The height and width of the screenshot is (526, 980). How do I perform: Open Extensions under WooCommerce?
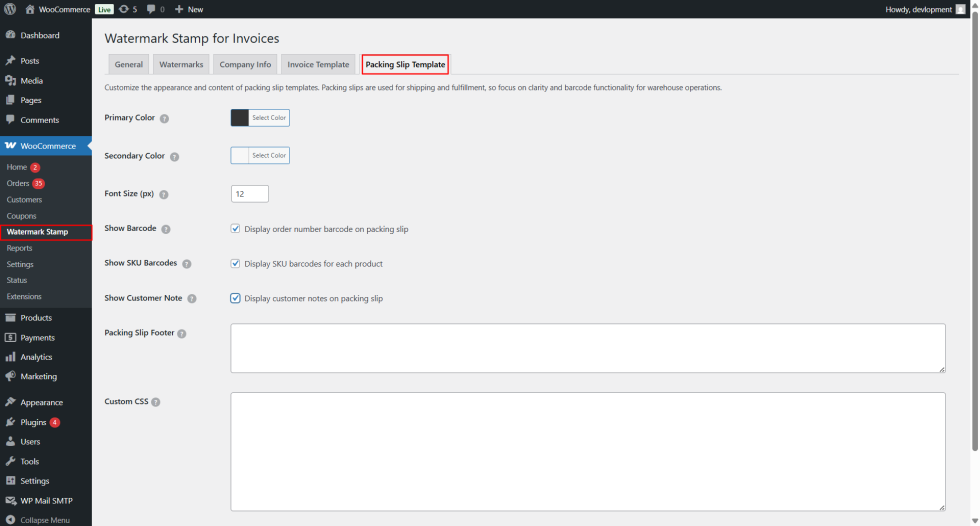click(x=24, y=296)
